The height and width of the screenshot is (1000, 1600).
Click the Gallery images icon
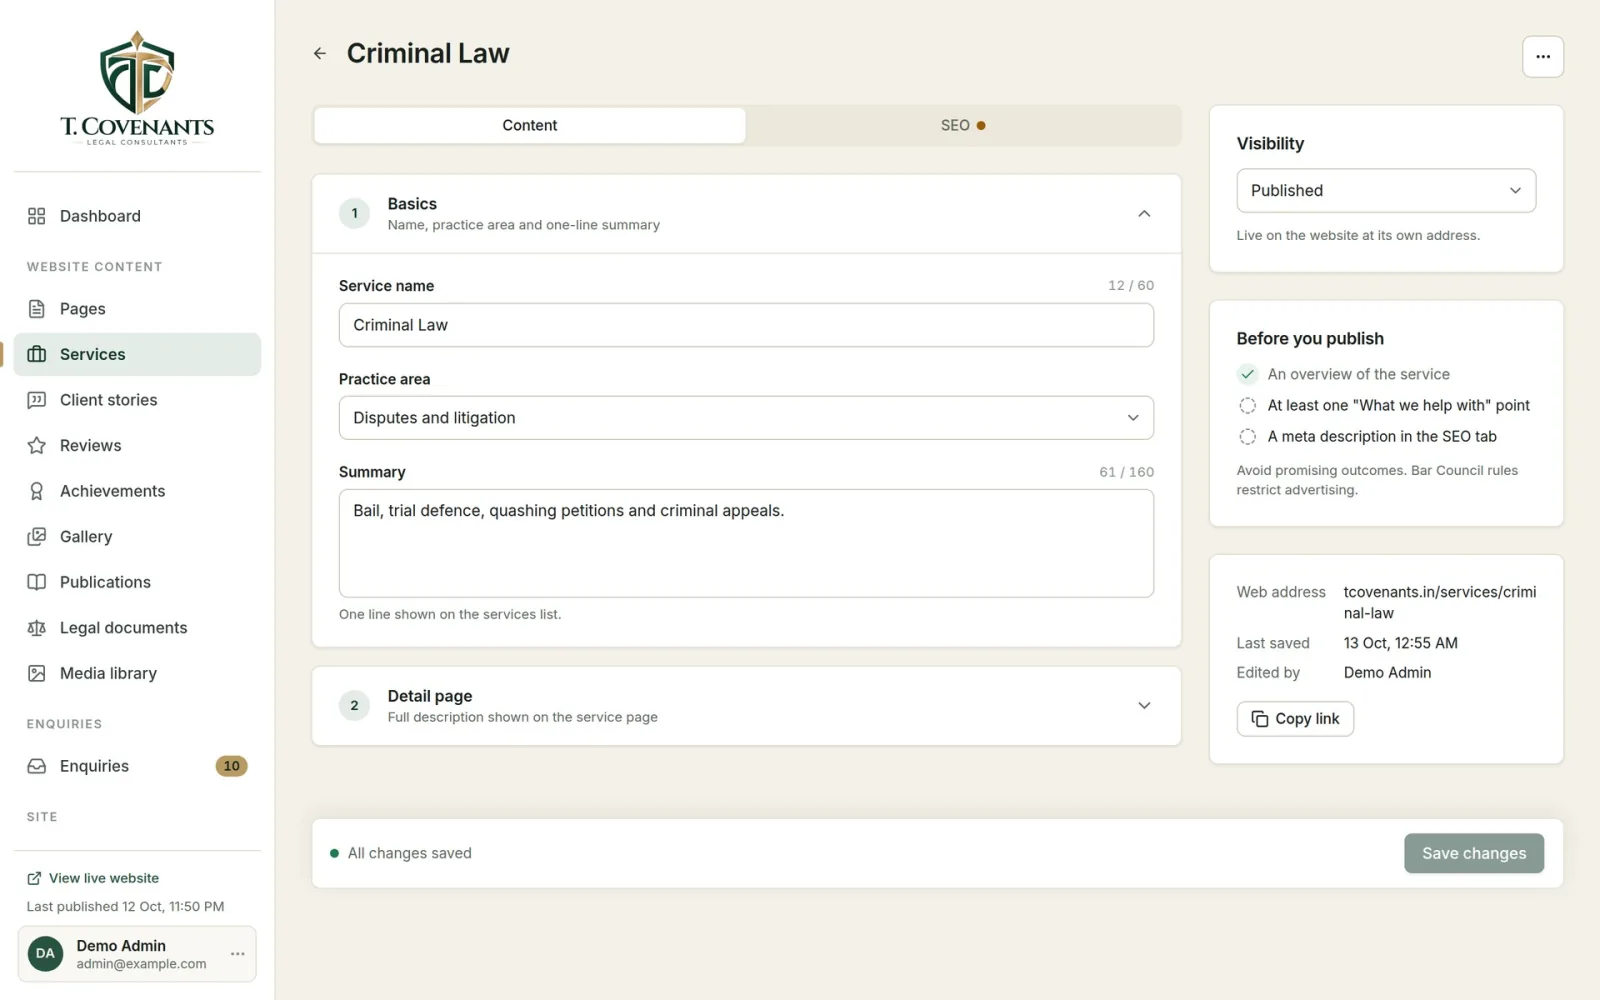[37, 537]
